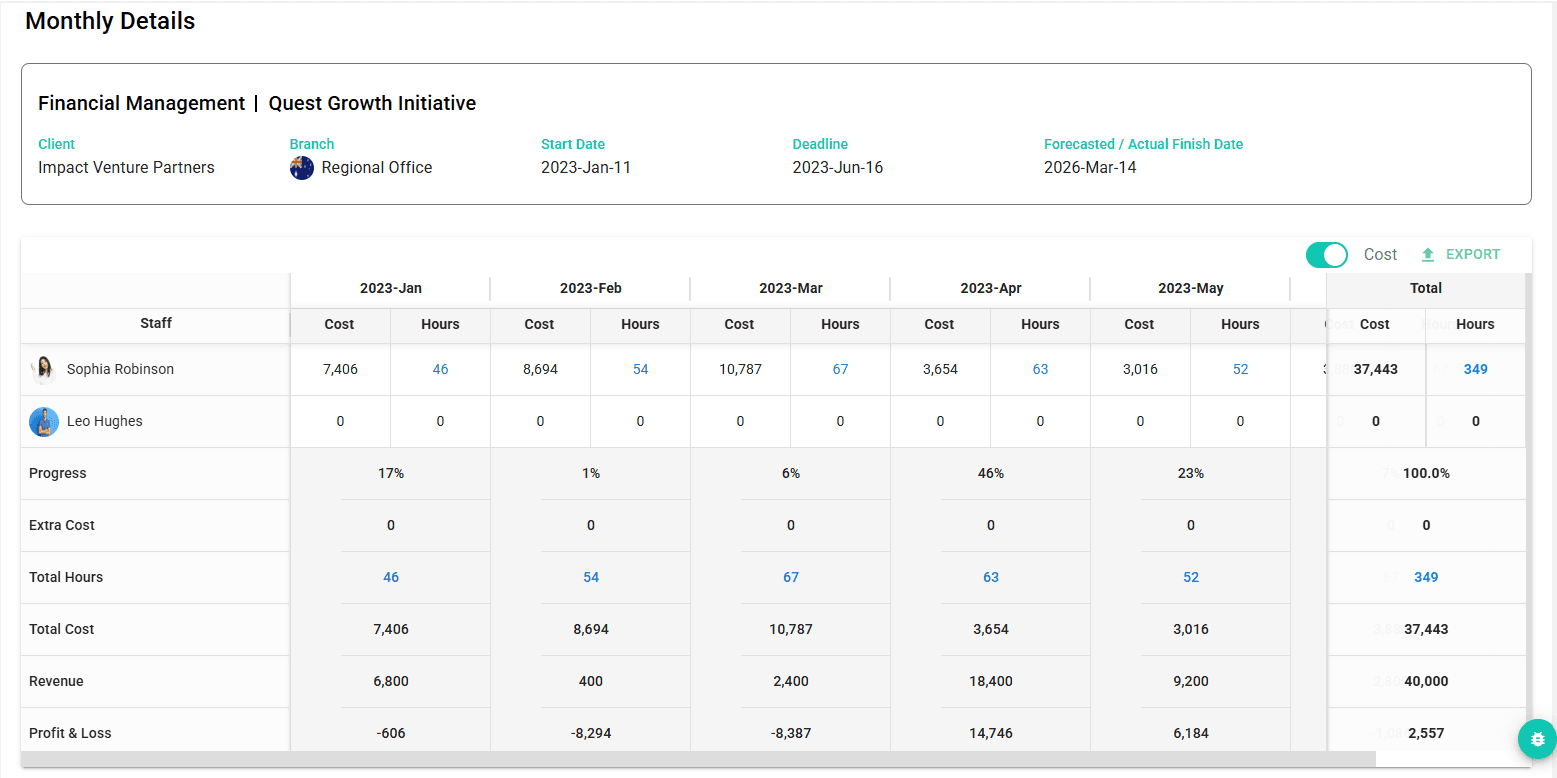The image size is (1557, 778).
Task: Open the 63 Total Hours link under 2023-Apr
Action: coord(990,577)
